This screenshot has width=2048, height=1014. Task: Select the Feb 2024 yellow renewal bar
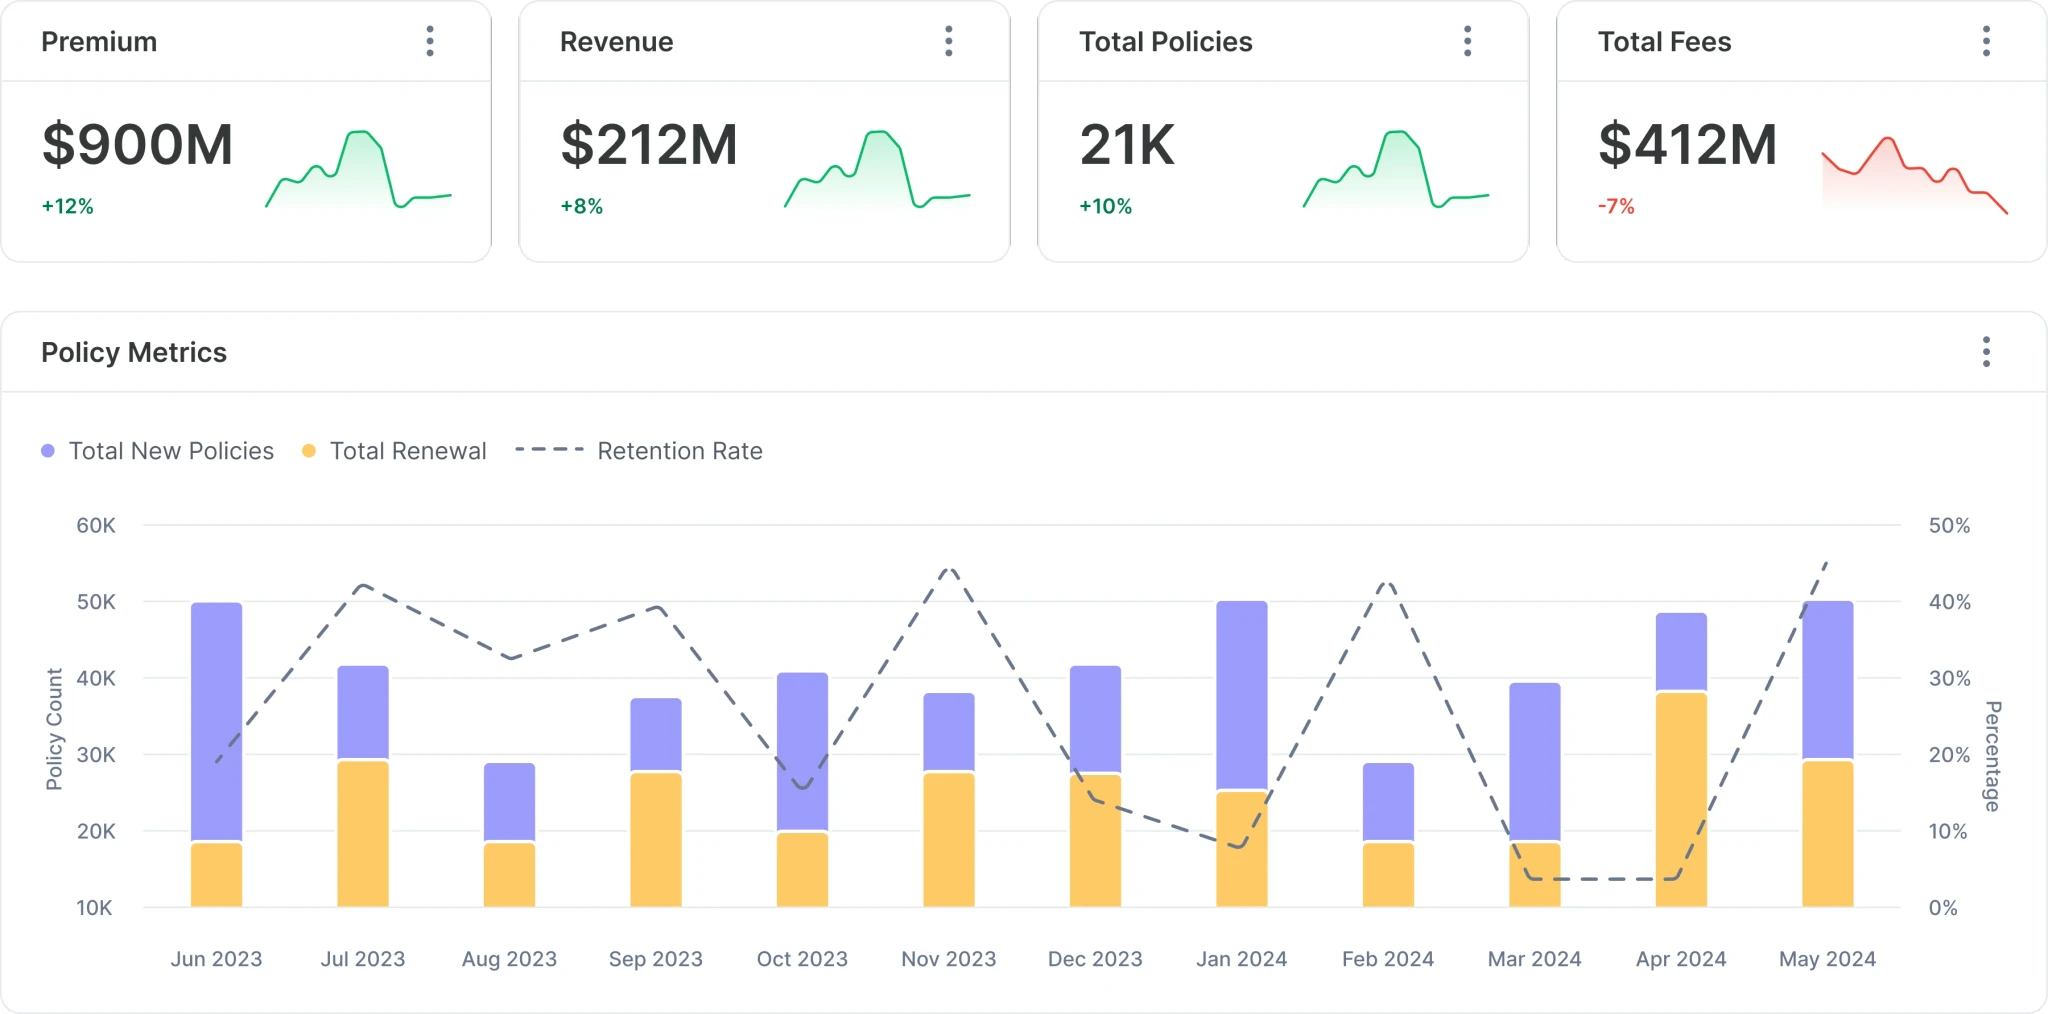click(x=1388, y=875)
